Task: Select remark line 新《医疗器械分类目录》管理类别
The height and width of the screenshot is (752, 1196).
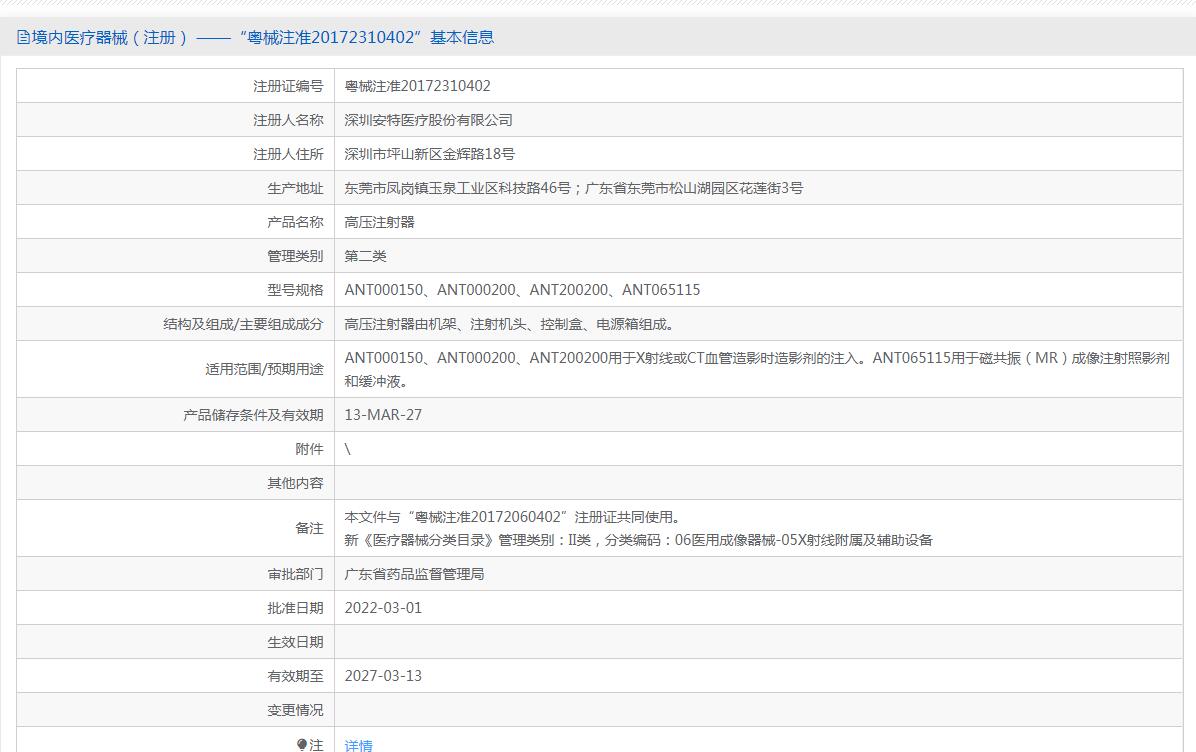Action: pyautogui.click(x=638, y=540)
